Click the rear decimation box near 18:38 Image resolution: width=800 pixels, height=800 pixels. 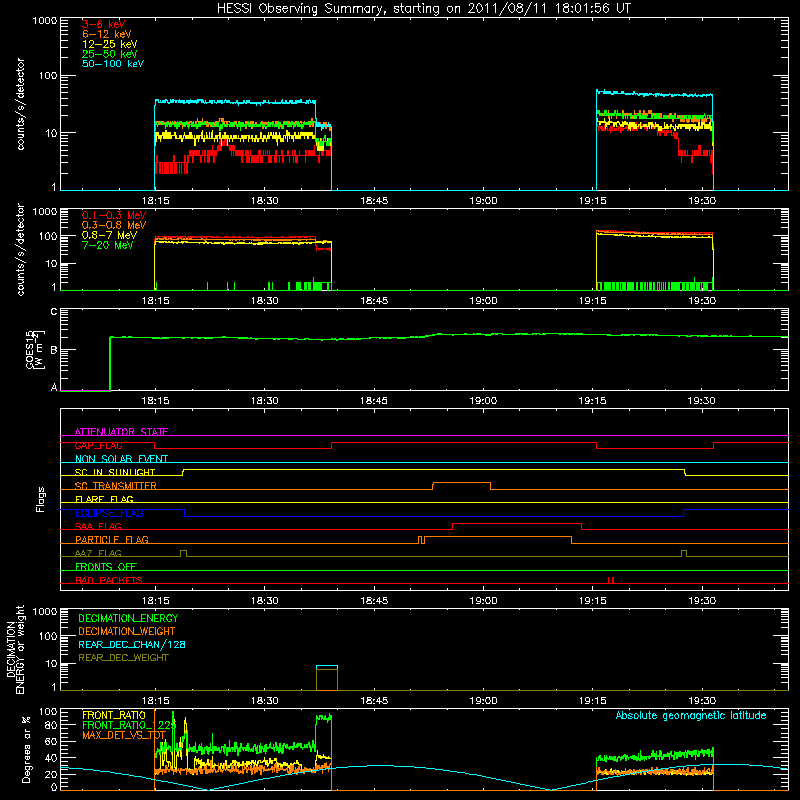[x=327, y=678]
